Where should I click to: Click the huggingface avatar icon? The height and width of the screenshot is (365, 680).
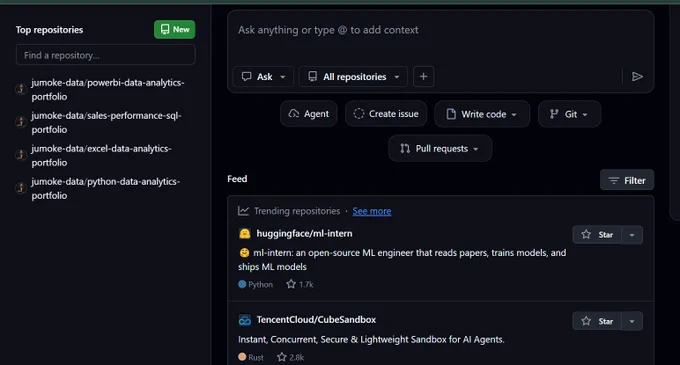245,234
